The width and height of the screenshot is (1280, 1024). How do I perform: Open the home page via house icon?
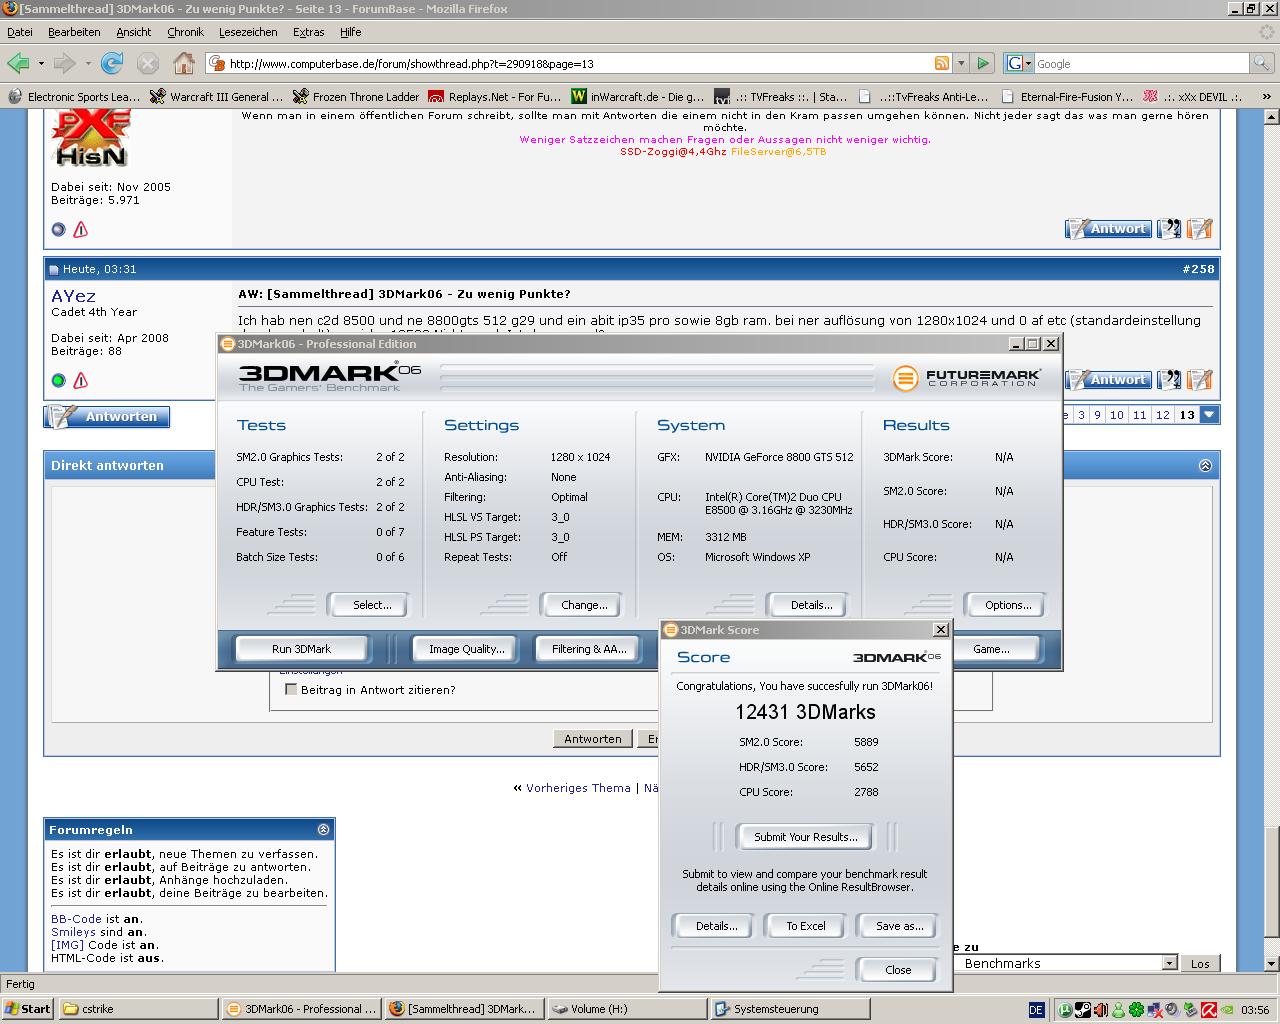click(184, 63)
